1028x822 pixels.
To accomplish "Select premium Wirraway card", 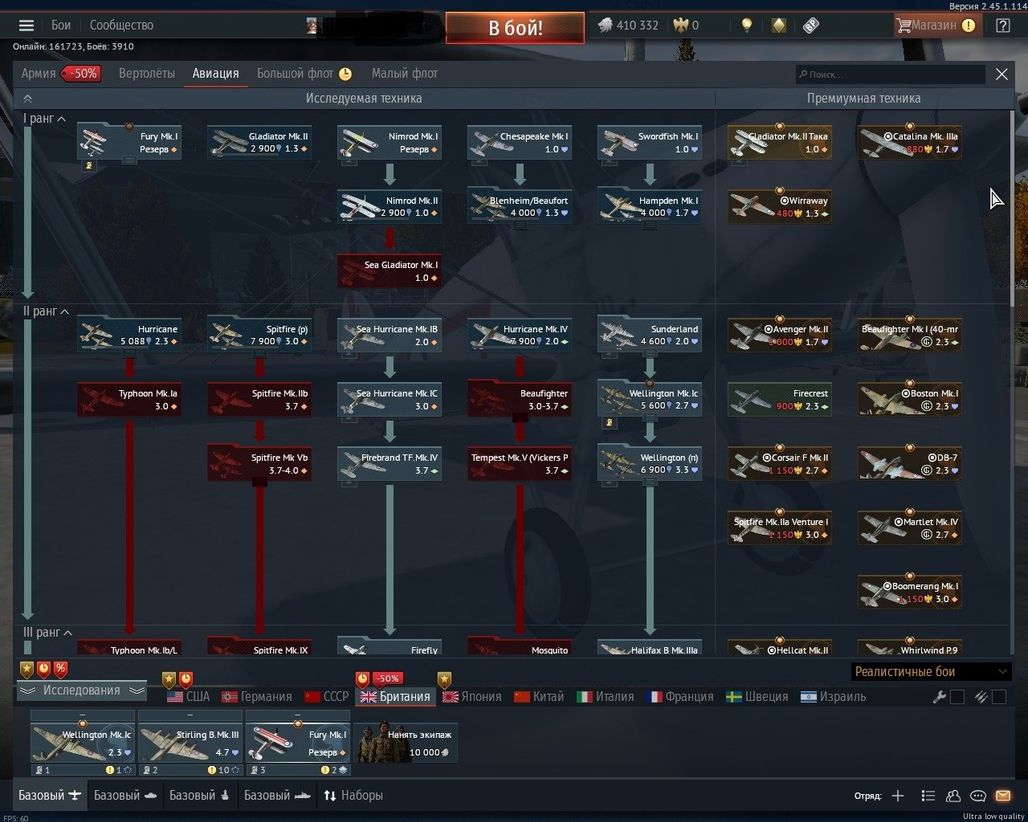I will click(780, 206).
